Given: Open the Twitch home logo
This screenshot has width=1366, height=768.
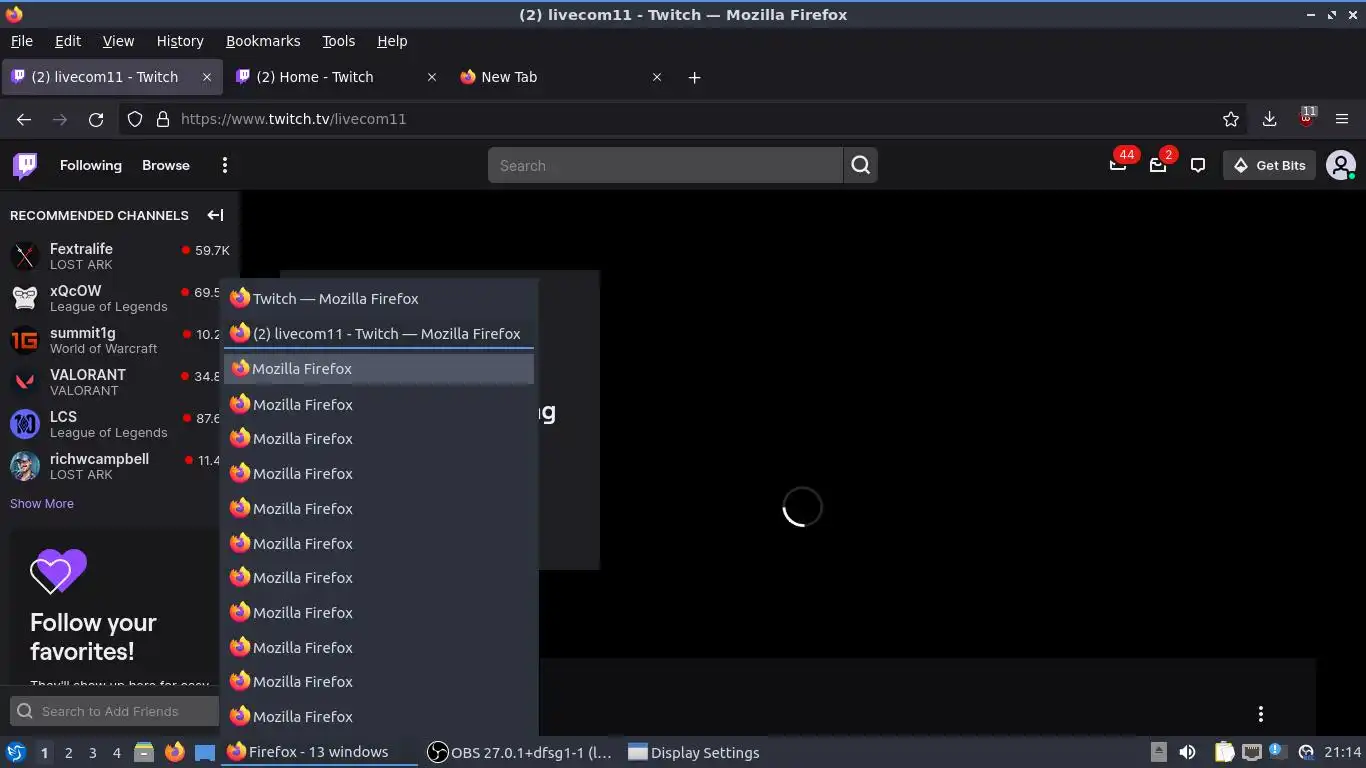Looking at the screenshot, I should [25, 166].
